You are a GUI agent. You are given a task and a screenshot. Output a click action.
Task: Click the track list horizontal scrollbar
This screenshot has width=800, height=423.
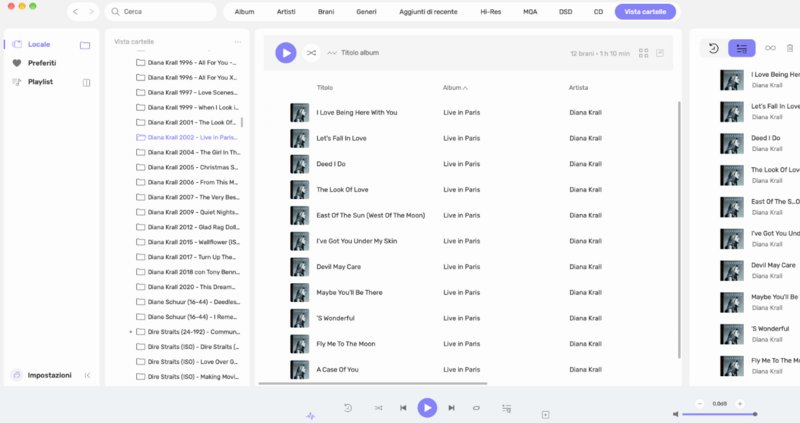[373, 383]
